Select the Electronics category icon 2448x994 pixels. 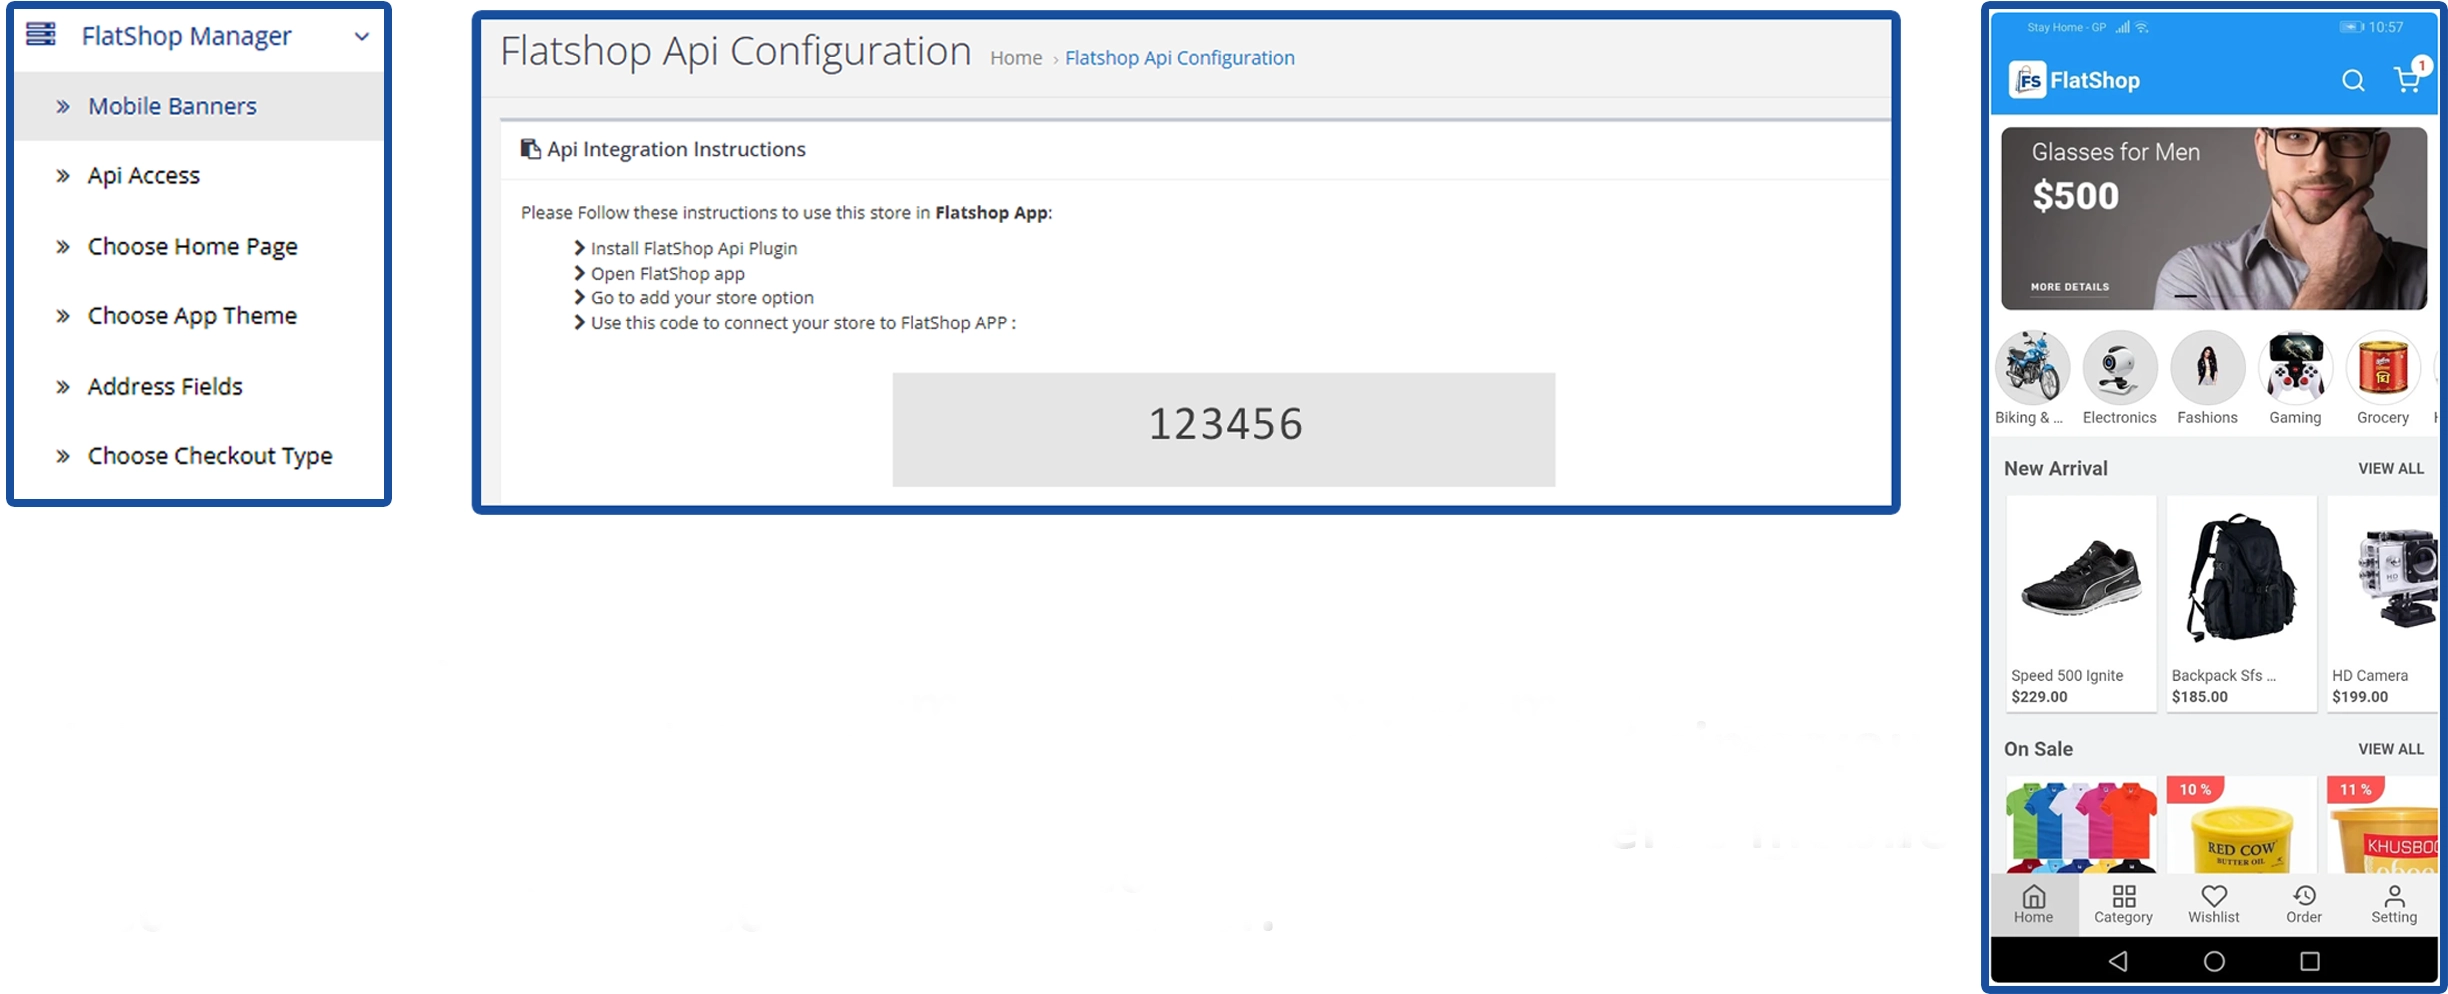[x=2119, y=369]
